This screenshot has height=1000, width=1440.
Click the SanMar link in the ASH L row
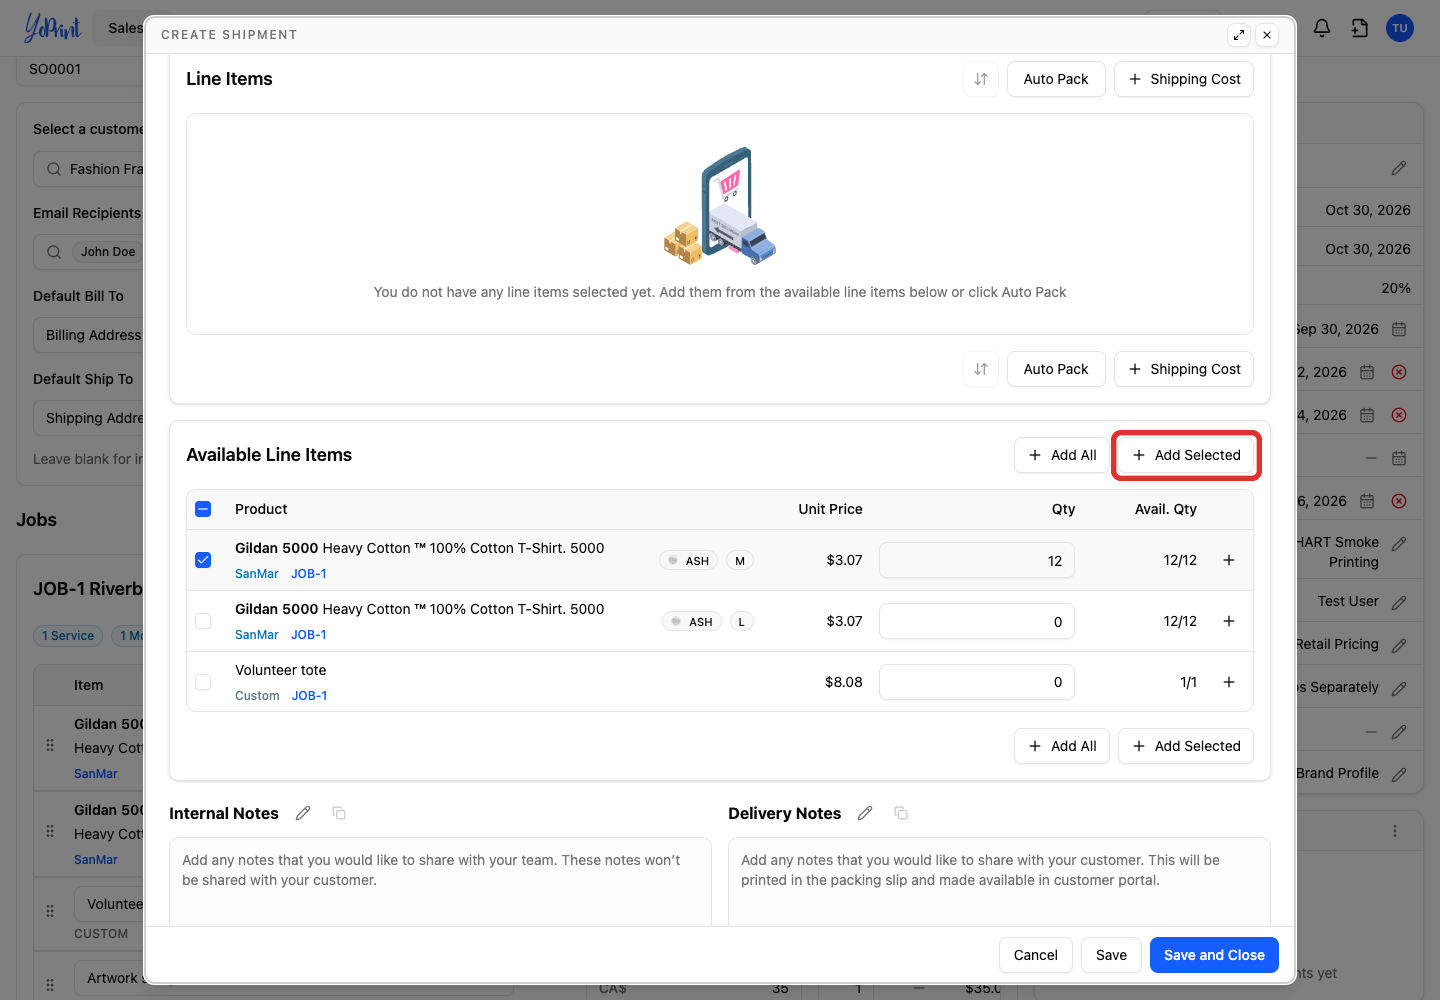point(257,635)
